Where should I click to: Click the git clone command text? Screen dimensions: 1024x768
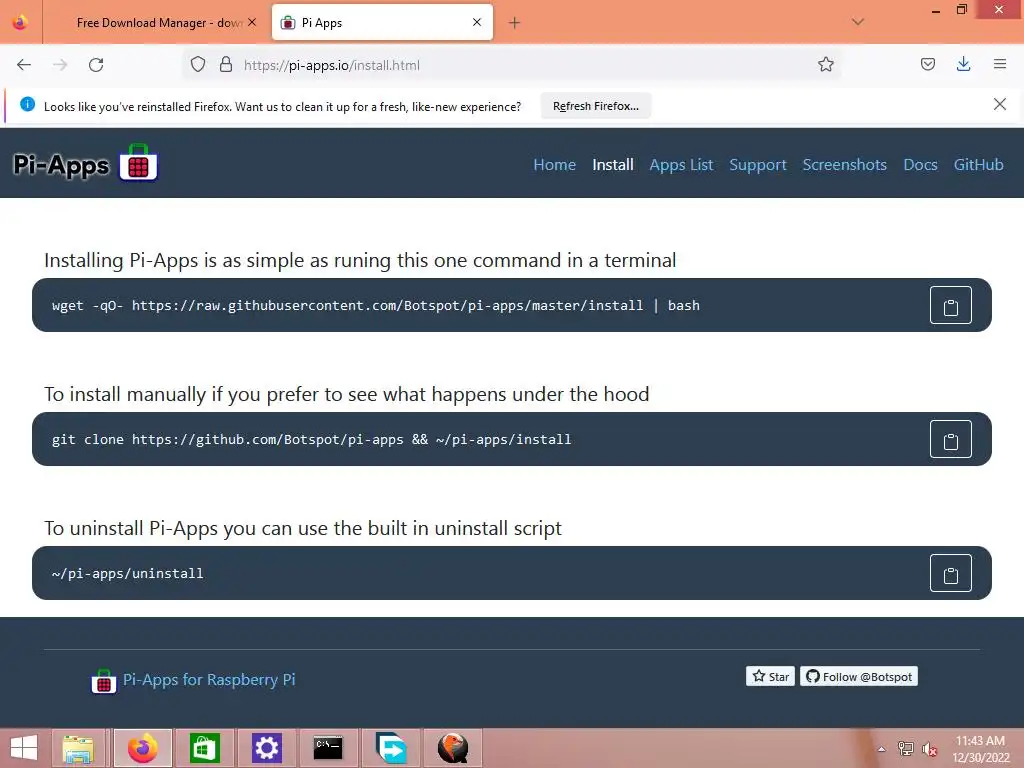(312, 440)
